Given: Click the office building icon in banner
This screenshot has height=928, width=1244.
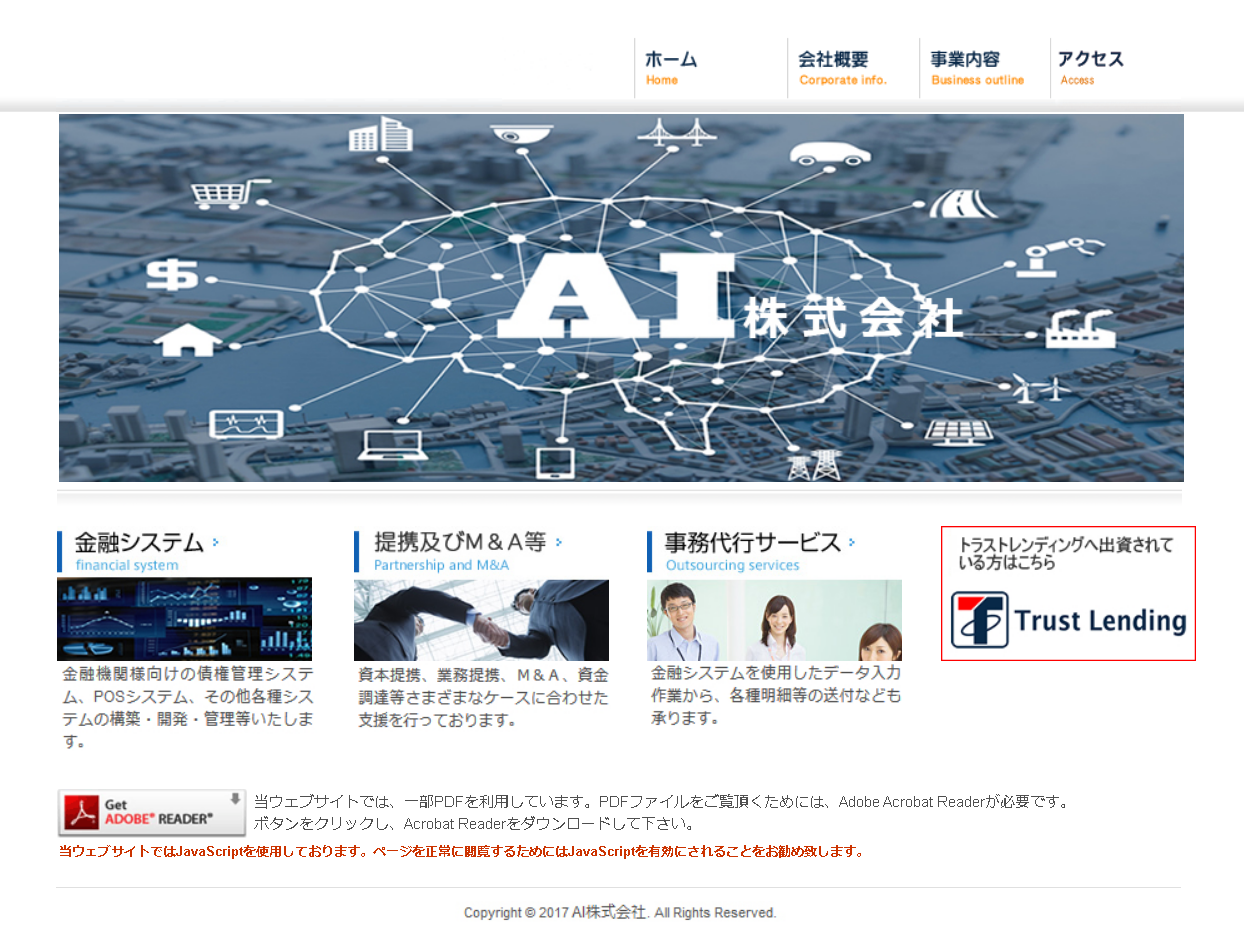Looking at the screenshot, I should (x=380, y=134).
